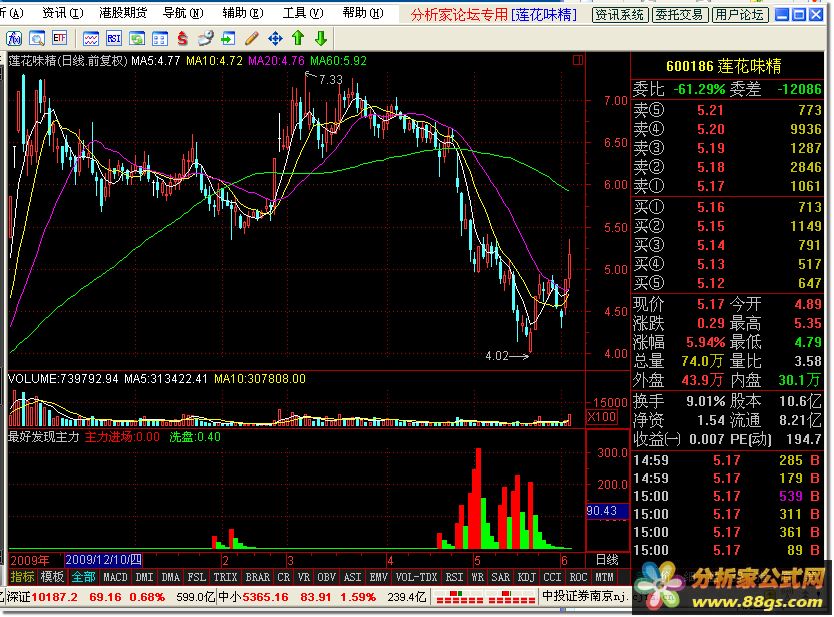Switch to the SAR indicator tab
The image size is (834, 617).
pos(501,577)
